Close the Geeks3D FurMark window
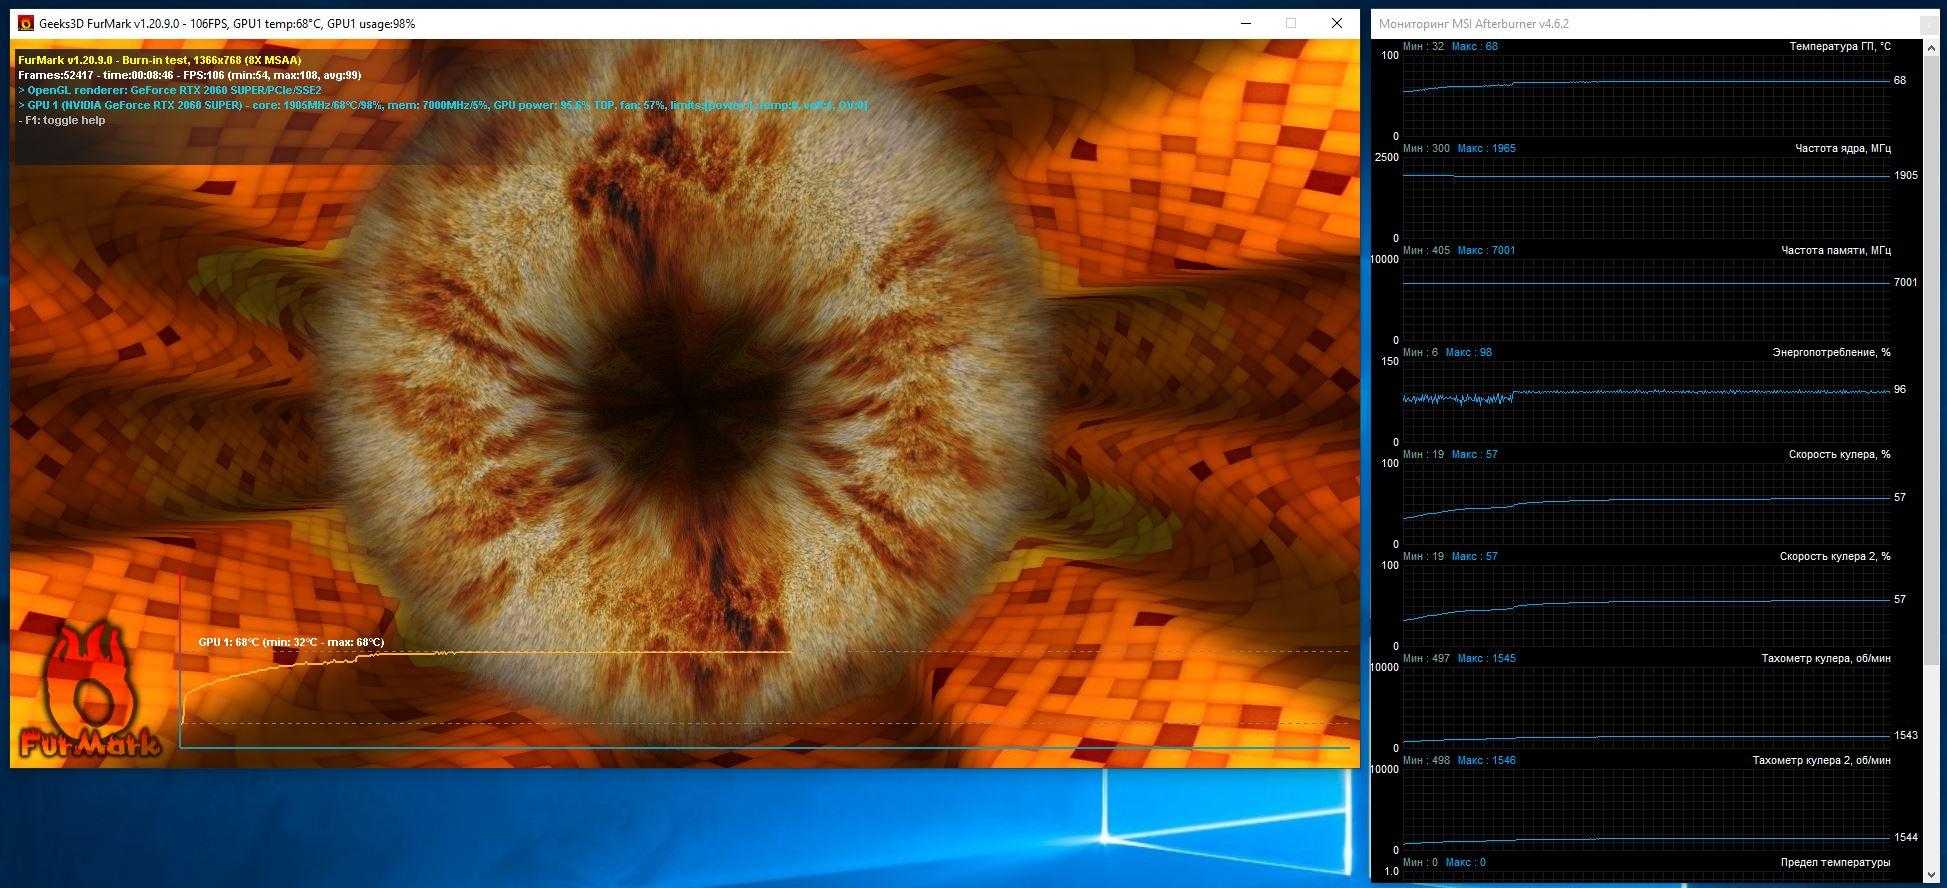1947x888 pixels. [x=1336, y=23]
